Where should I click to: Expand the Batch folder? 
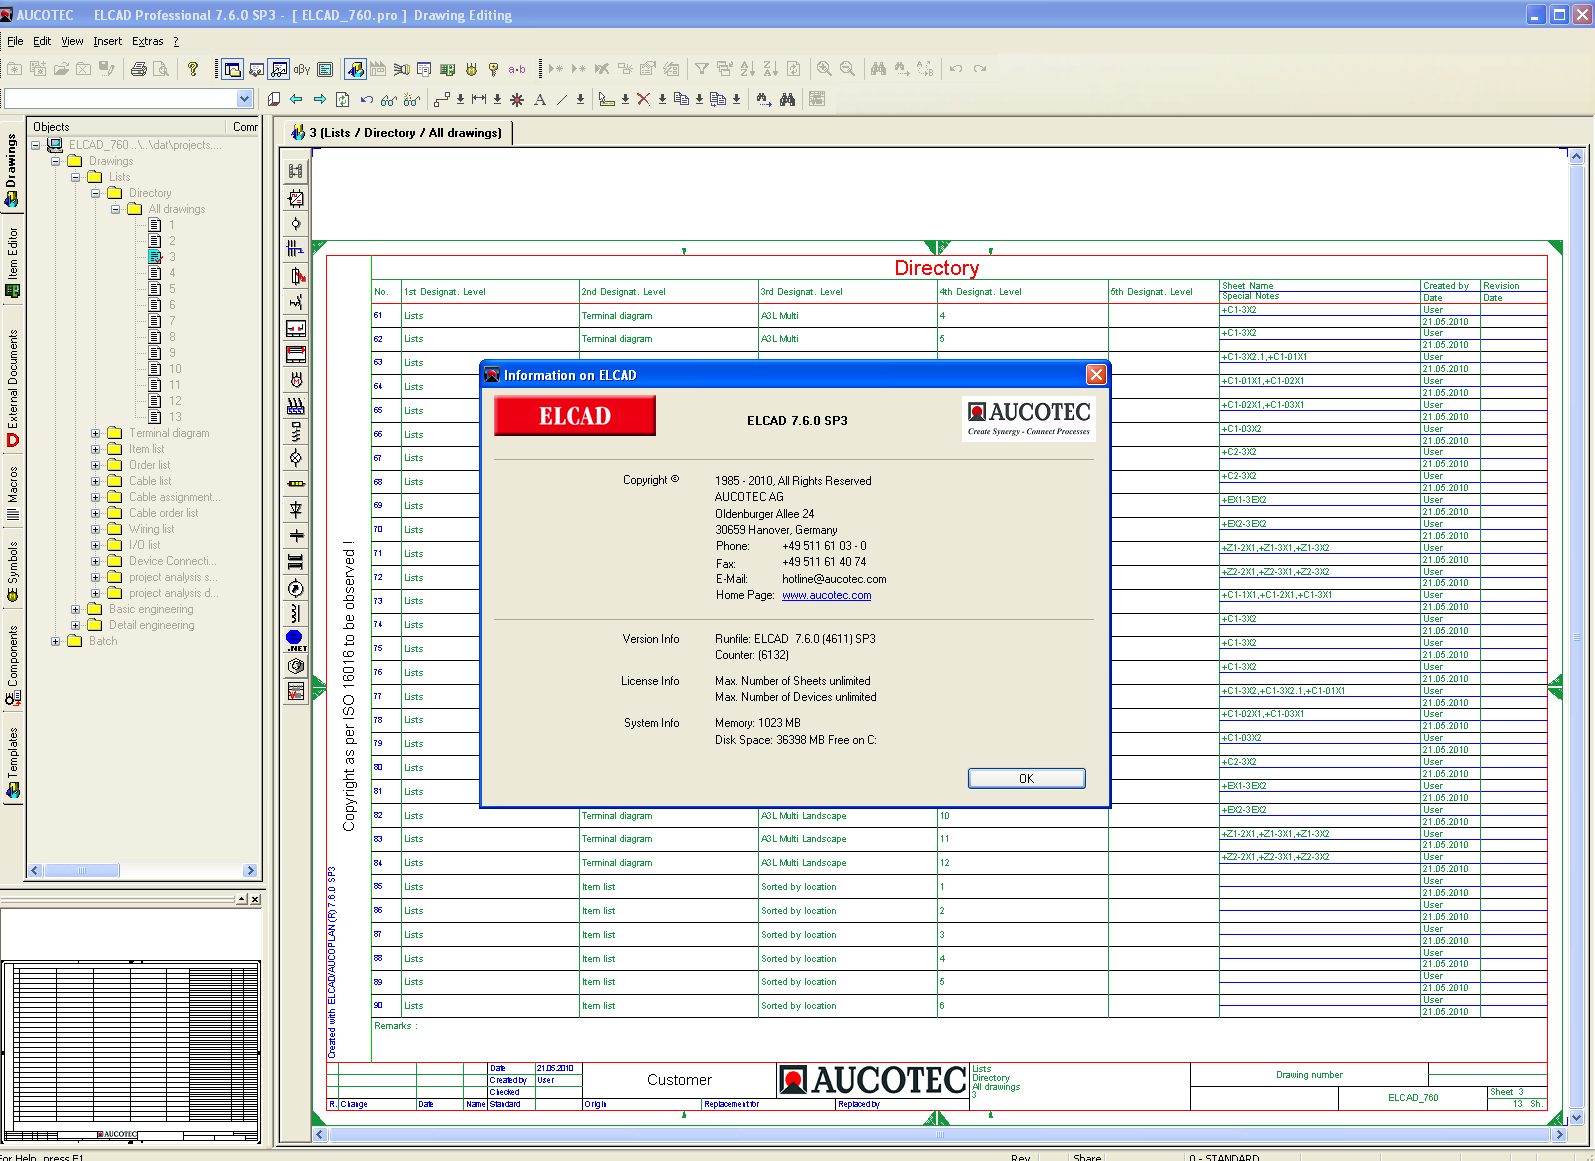[56, 642]
